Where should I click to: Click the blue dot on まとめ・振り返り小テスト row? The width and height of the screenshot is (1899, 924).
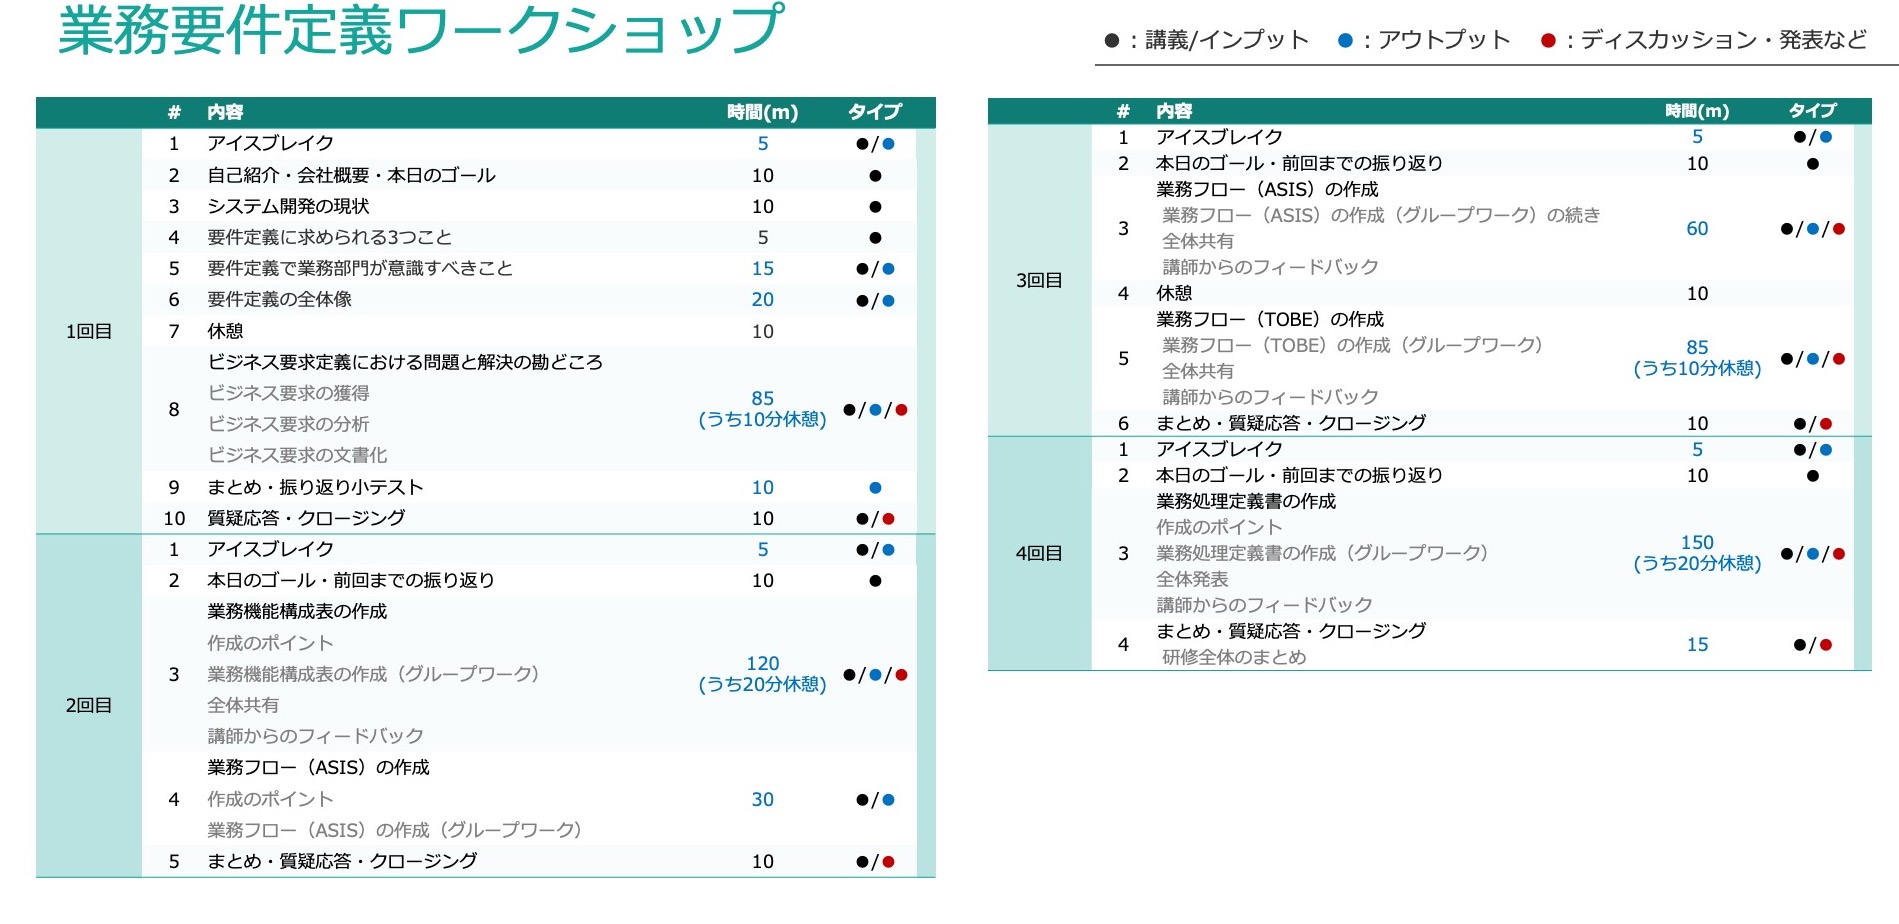point(875,487)
